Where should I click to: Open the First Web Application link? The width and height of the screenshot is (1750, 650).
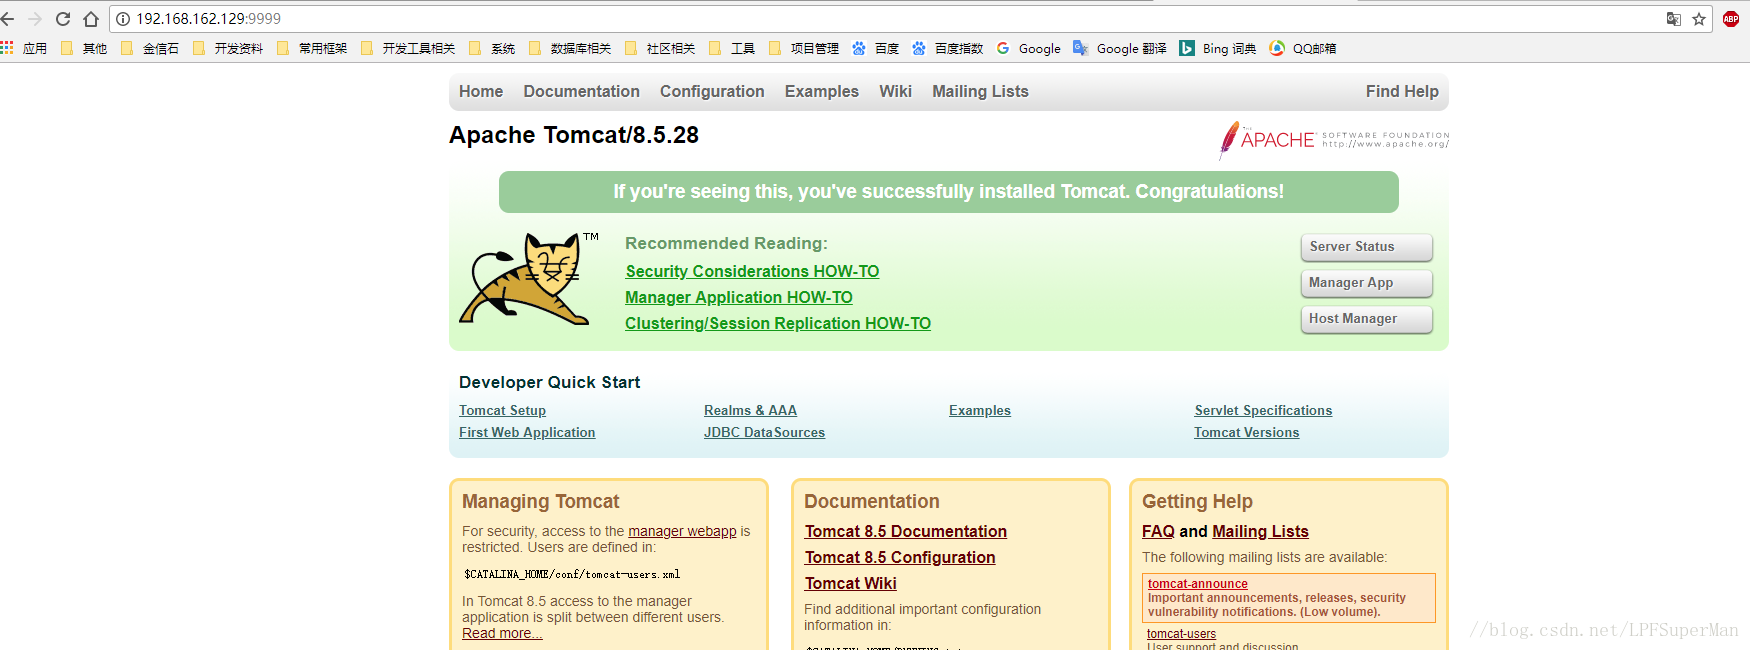click(527, 432)
